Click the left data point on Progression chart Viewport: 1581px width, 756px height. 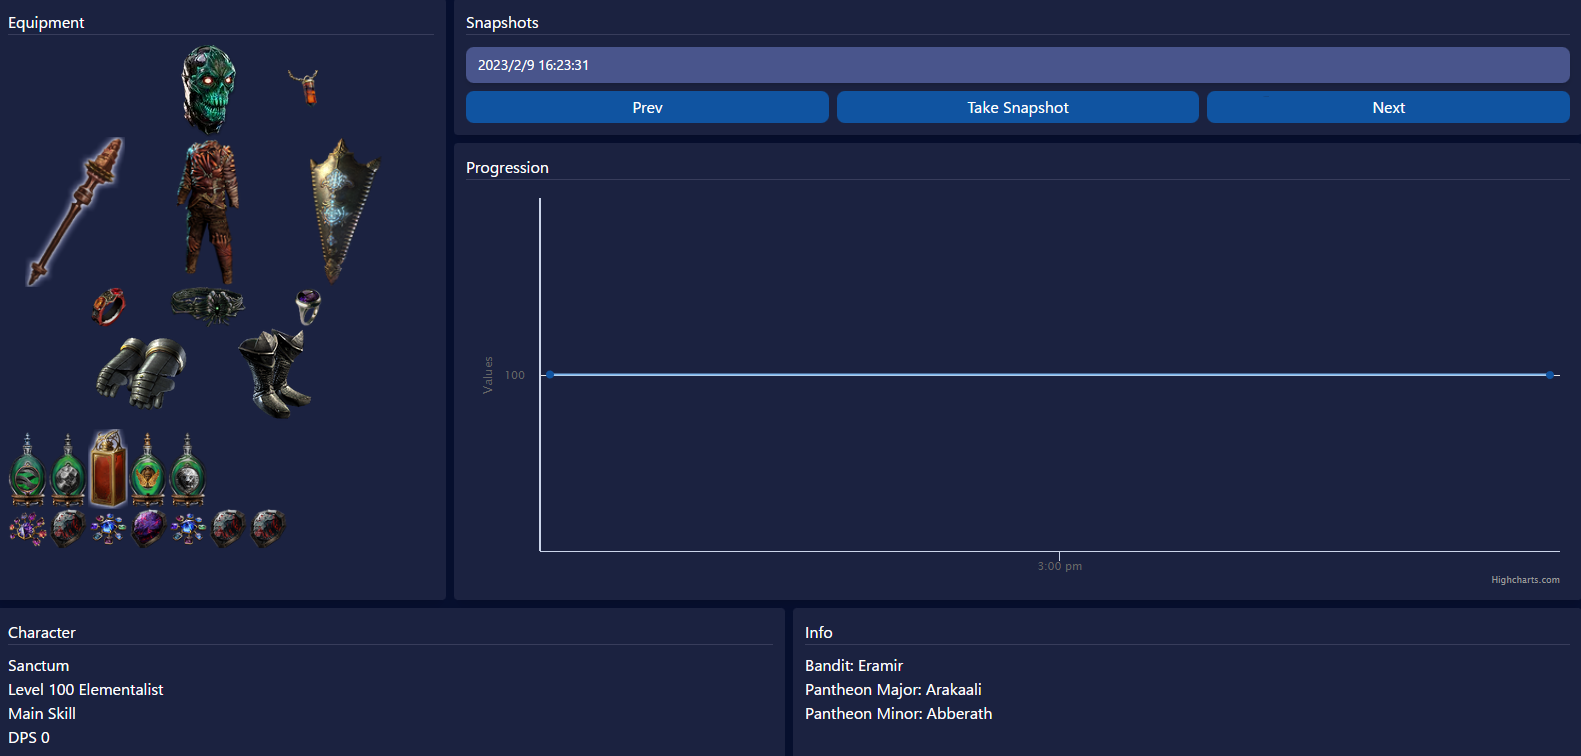(550, 375)
